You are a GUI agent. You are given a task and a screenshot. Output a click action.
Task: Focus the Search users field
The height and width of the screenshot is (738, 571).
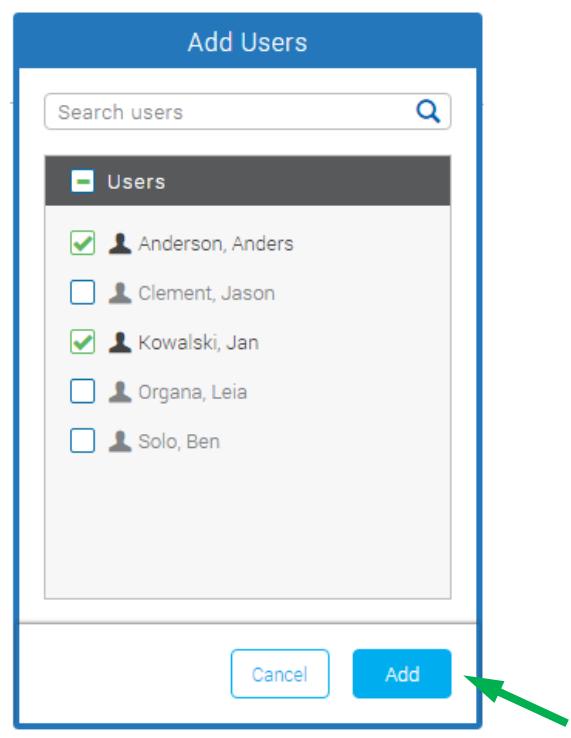248,112
